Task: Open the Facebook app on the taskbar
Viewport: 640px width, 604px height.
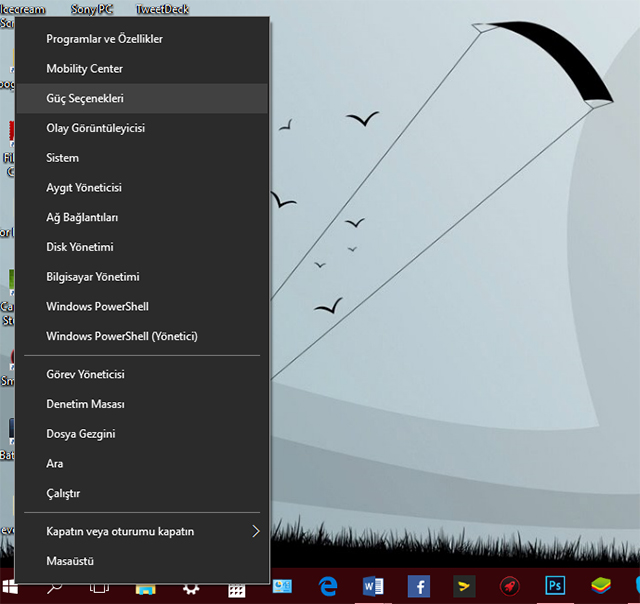Action: click(x=419, y=586)
